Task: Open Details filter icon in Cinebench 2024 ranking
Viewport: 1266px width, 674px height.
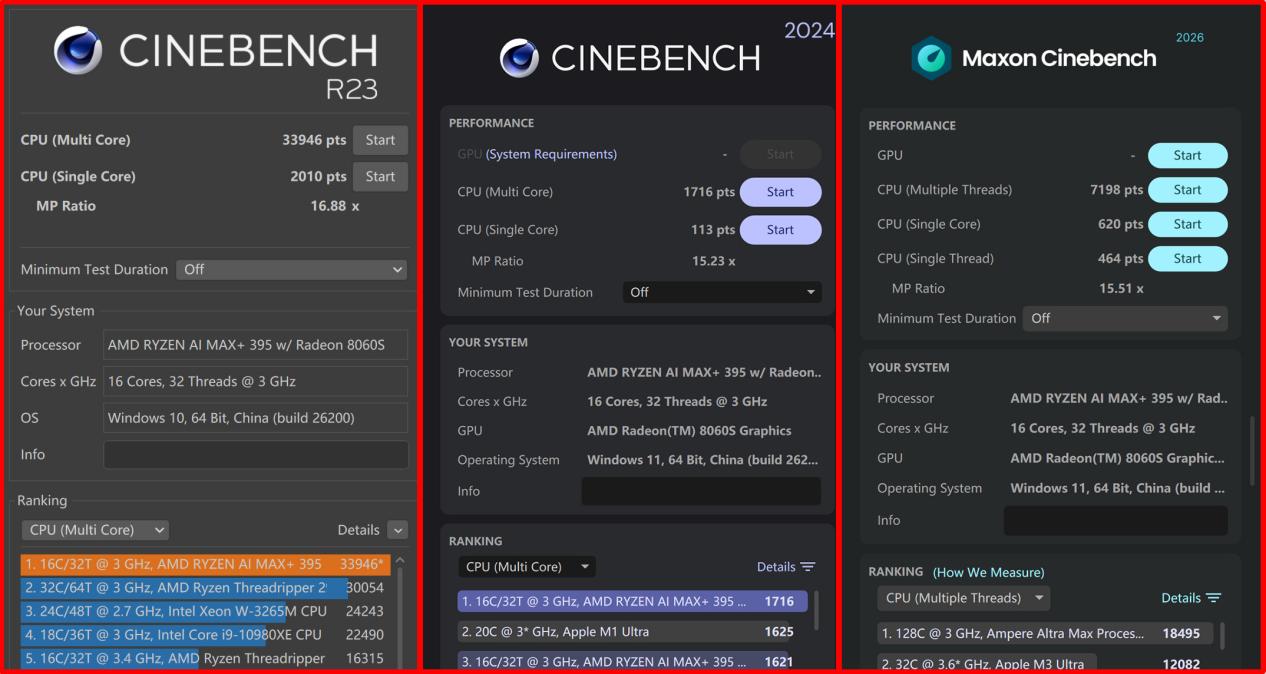Action: point(808,567)
